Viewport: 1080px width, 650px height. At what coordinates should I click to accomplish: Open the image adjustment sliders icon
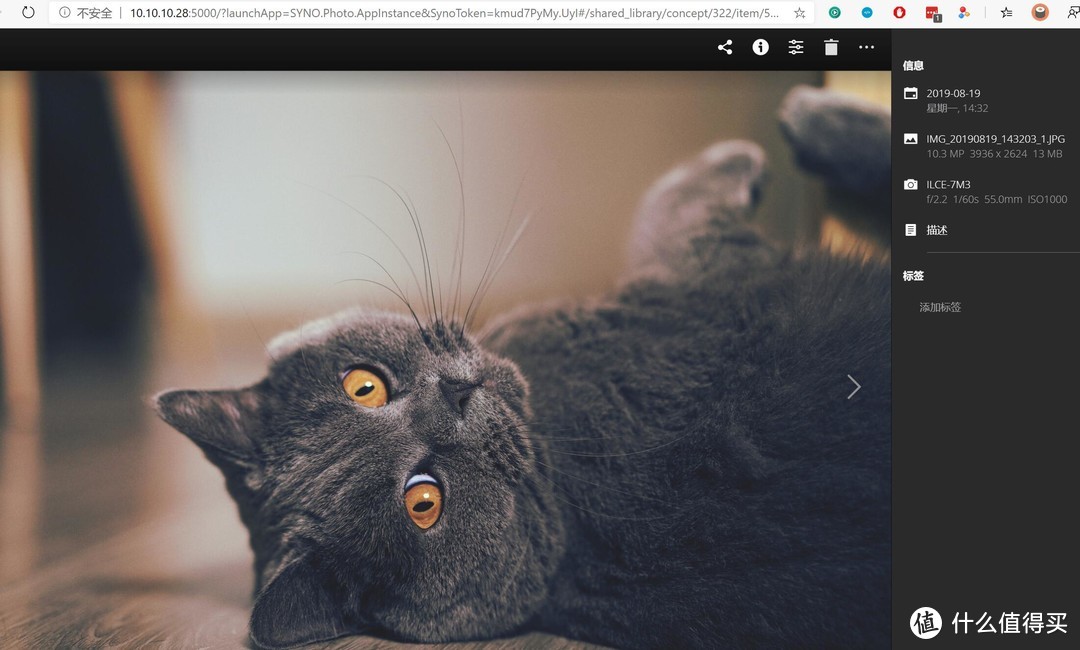coord(796,47)
